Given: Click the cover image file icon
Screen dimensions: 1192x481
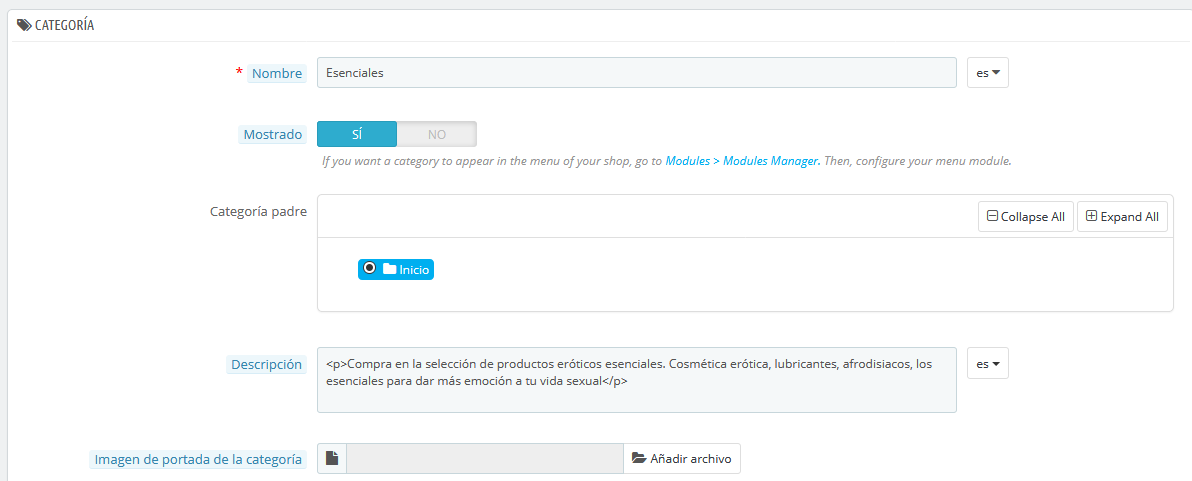Looking at the screenshot, I should tap(331, 459).
